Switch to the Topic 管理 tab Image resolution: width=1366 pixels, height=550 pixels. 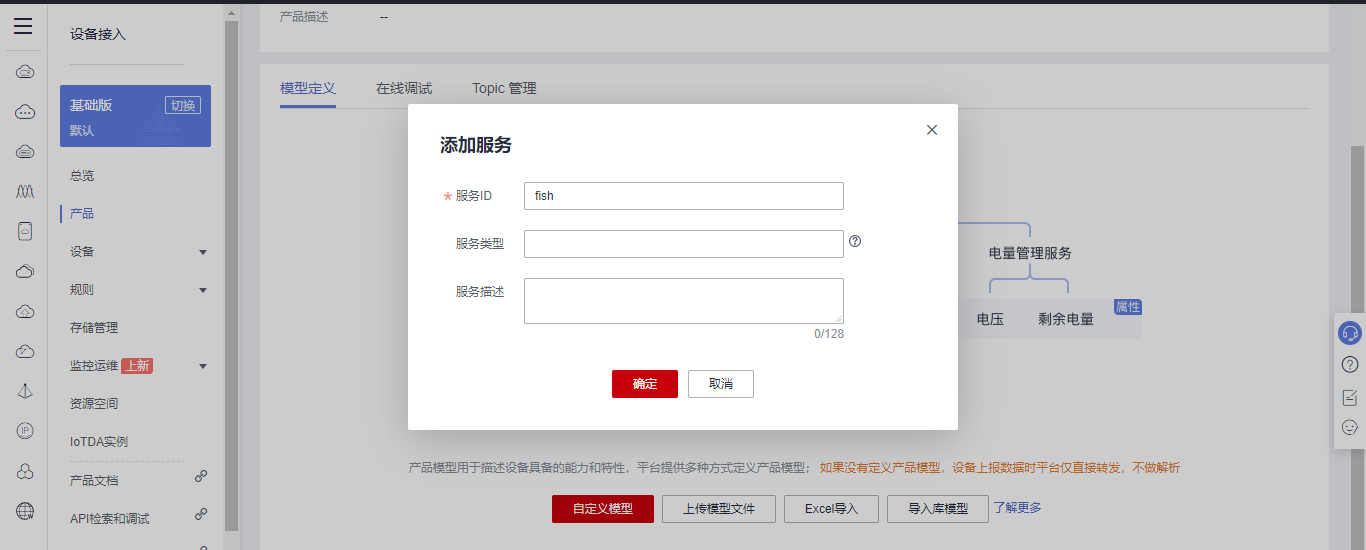point(504,88)
